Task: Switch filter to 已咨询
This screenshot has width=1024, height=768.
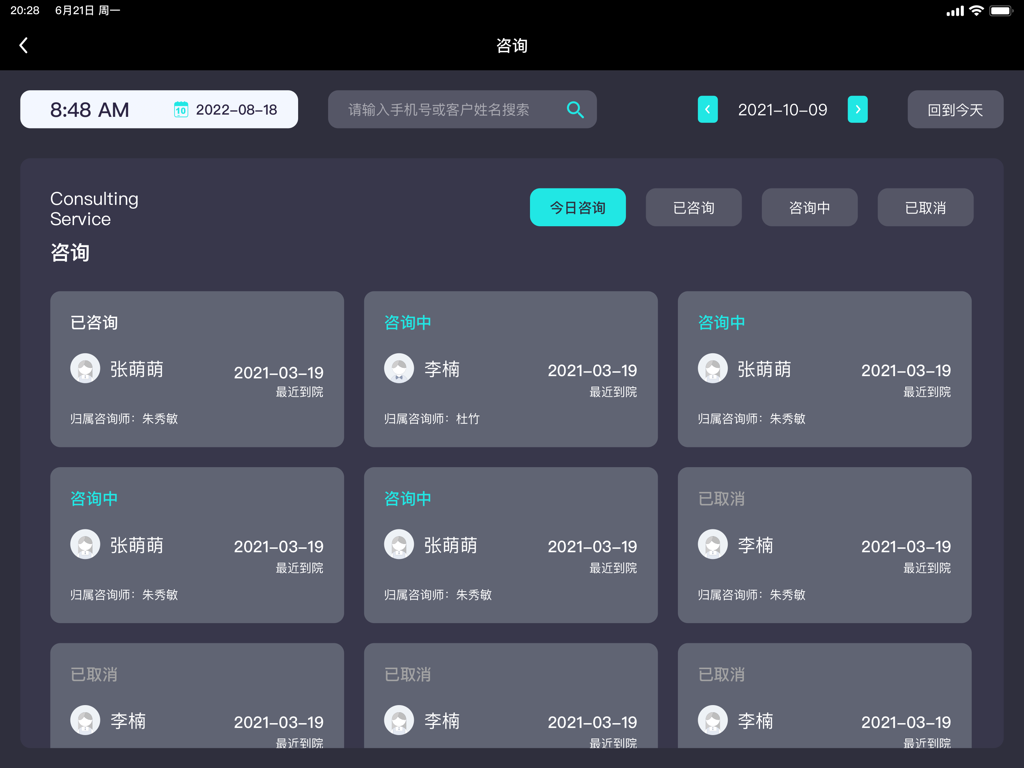Action: click(693, 207)
